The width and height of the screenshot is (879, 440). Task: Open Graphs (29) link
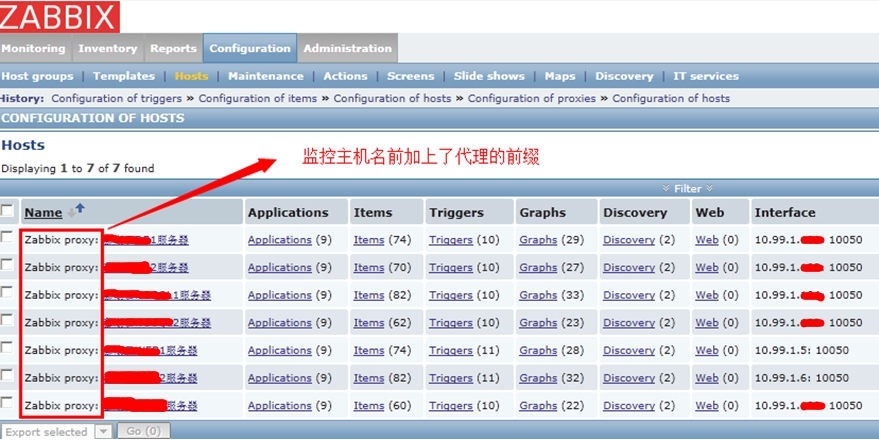click(538, 240)
